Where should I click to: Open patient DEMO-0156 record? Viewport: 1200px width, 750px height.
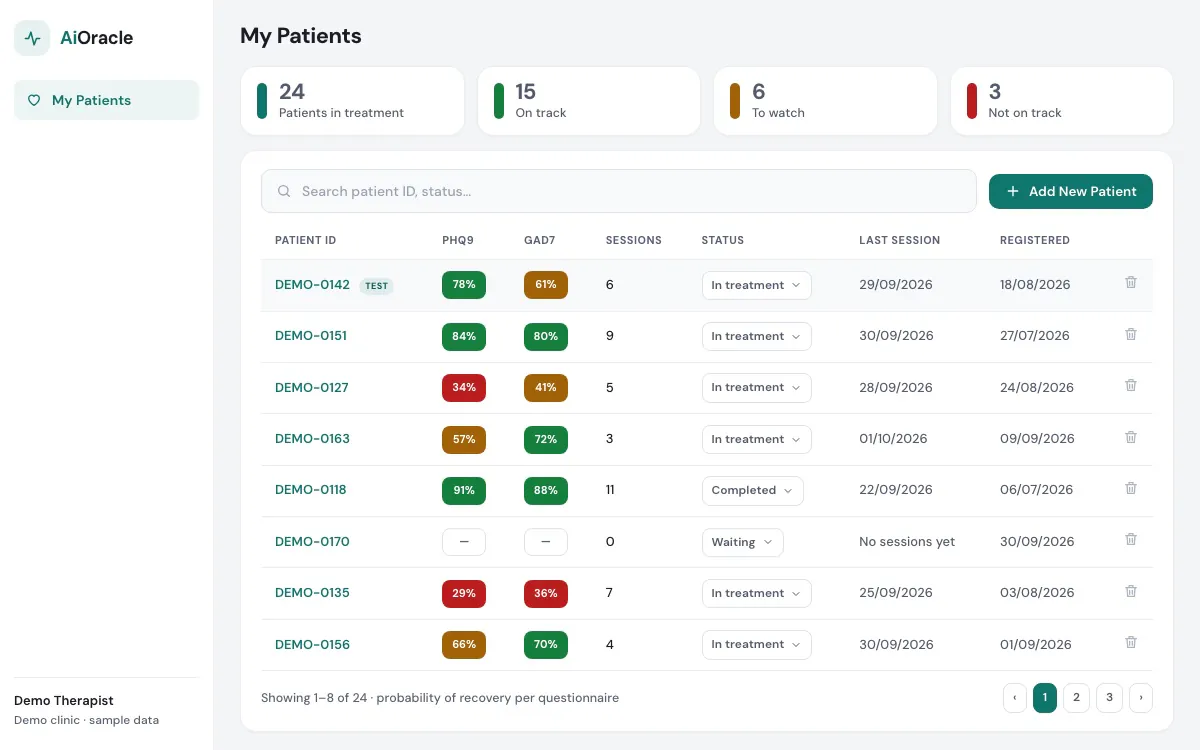coord(312,645)
